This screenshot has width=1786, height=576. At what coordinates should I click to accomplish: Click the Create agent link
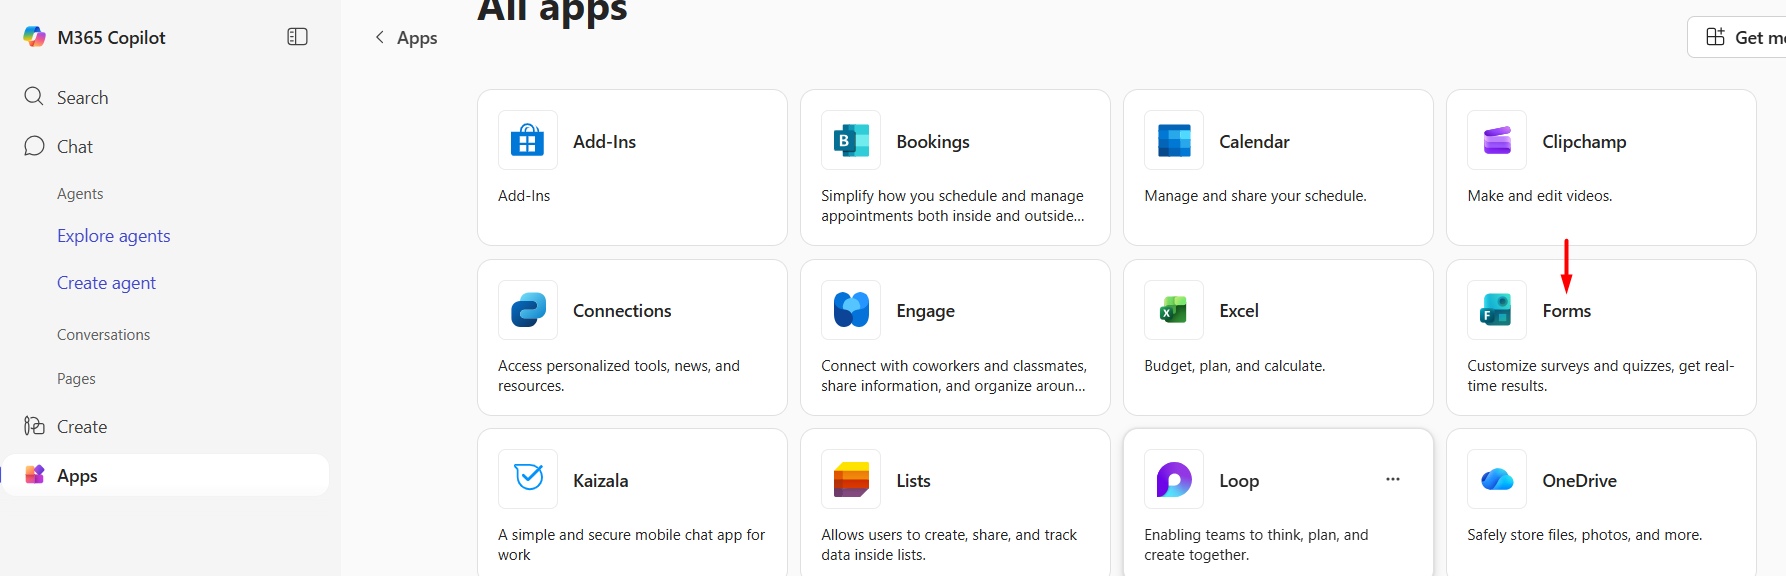(106, 283)
